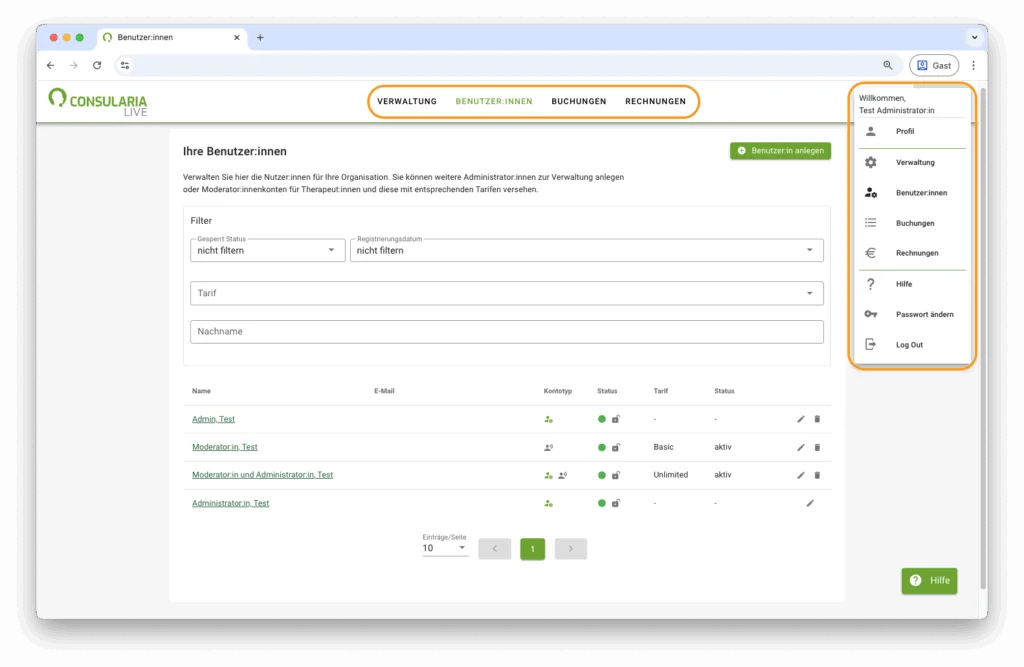Switch to the Buchungen top navigation tab

(578, 101)
